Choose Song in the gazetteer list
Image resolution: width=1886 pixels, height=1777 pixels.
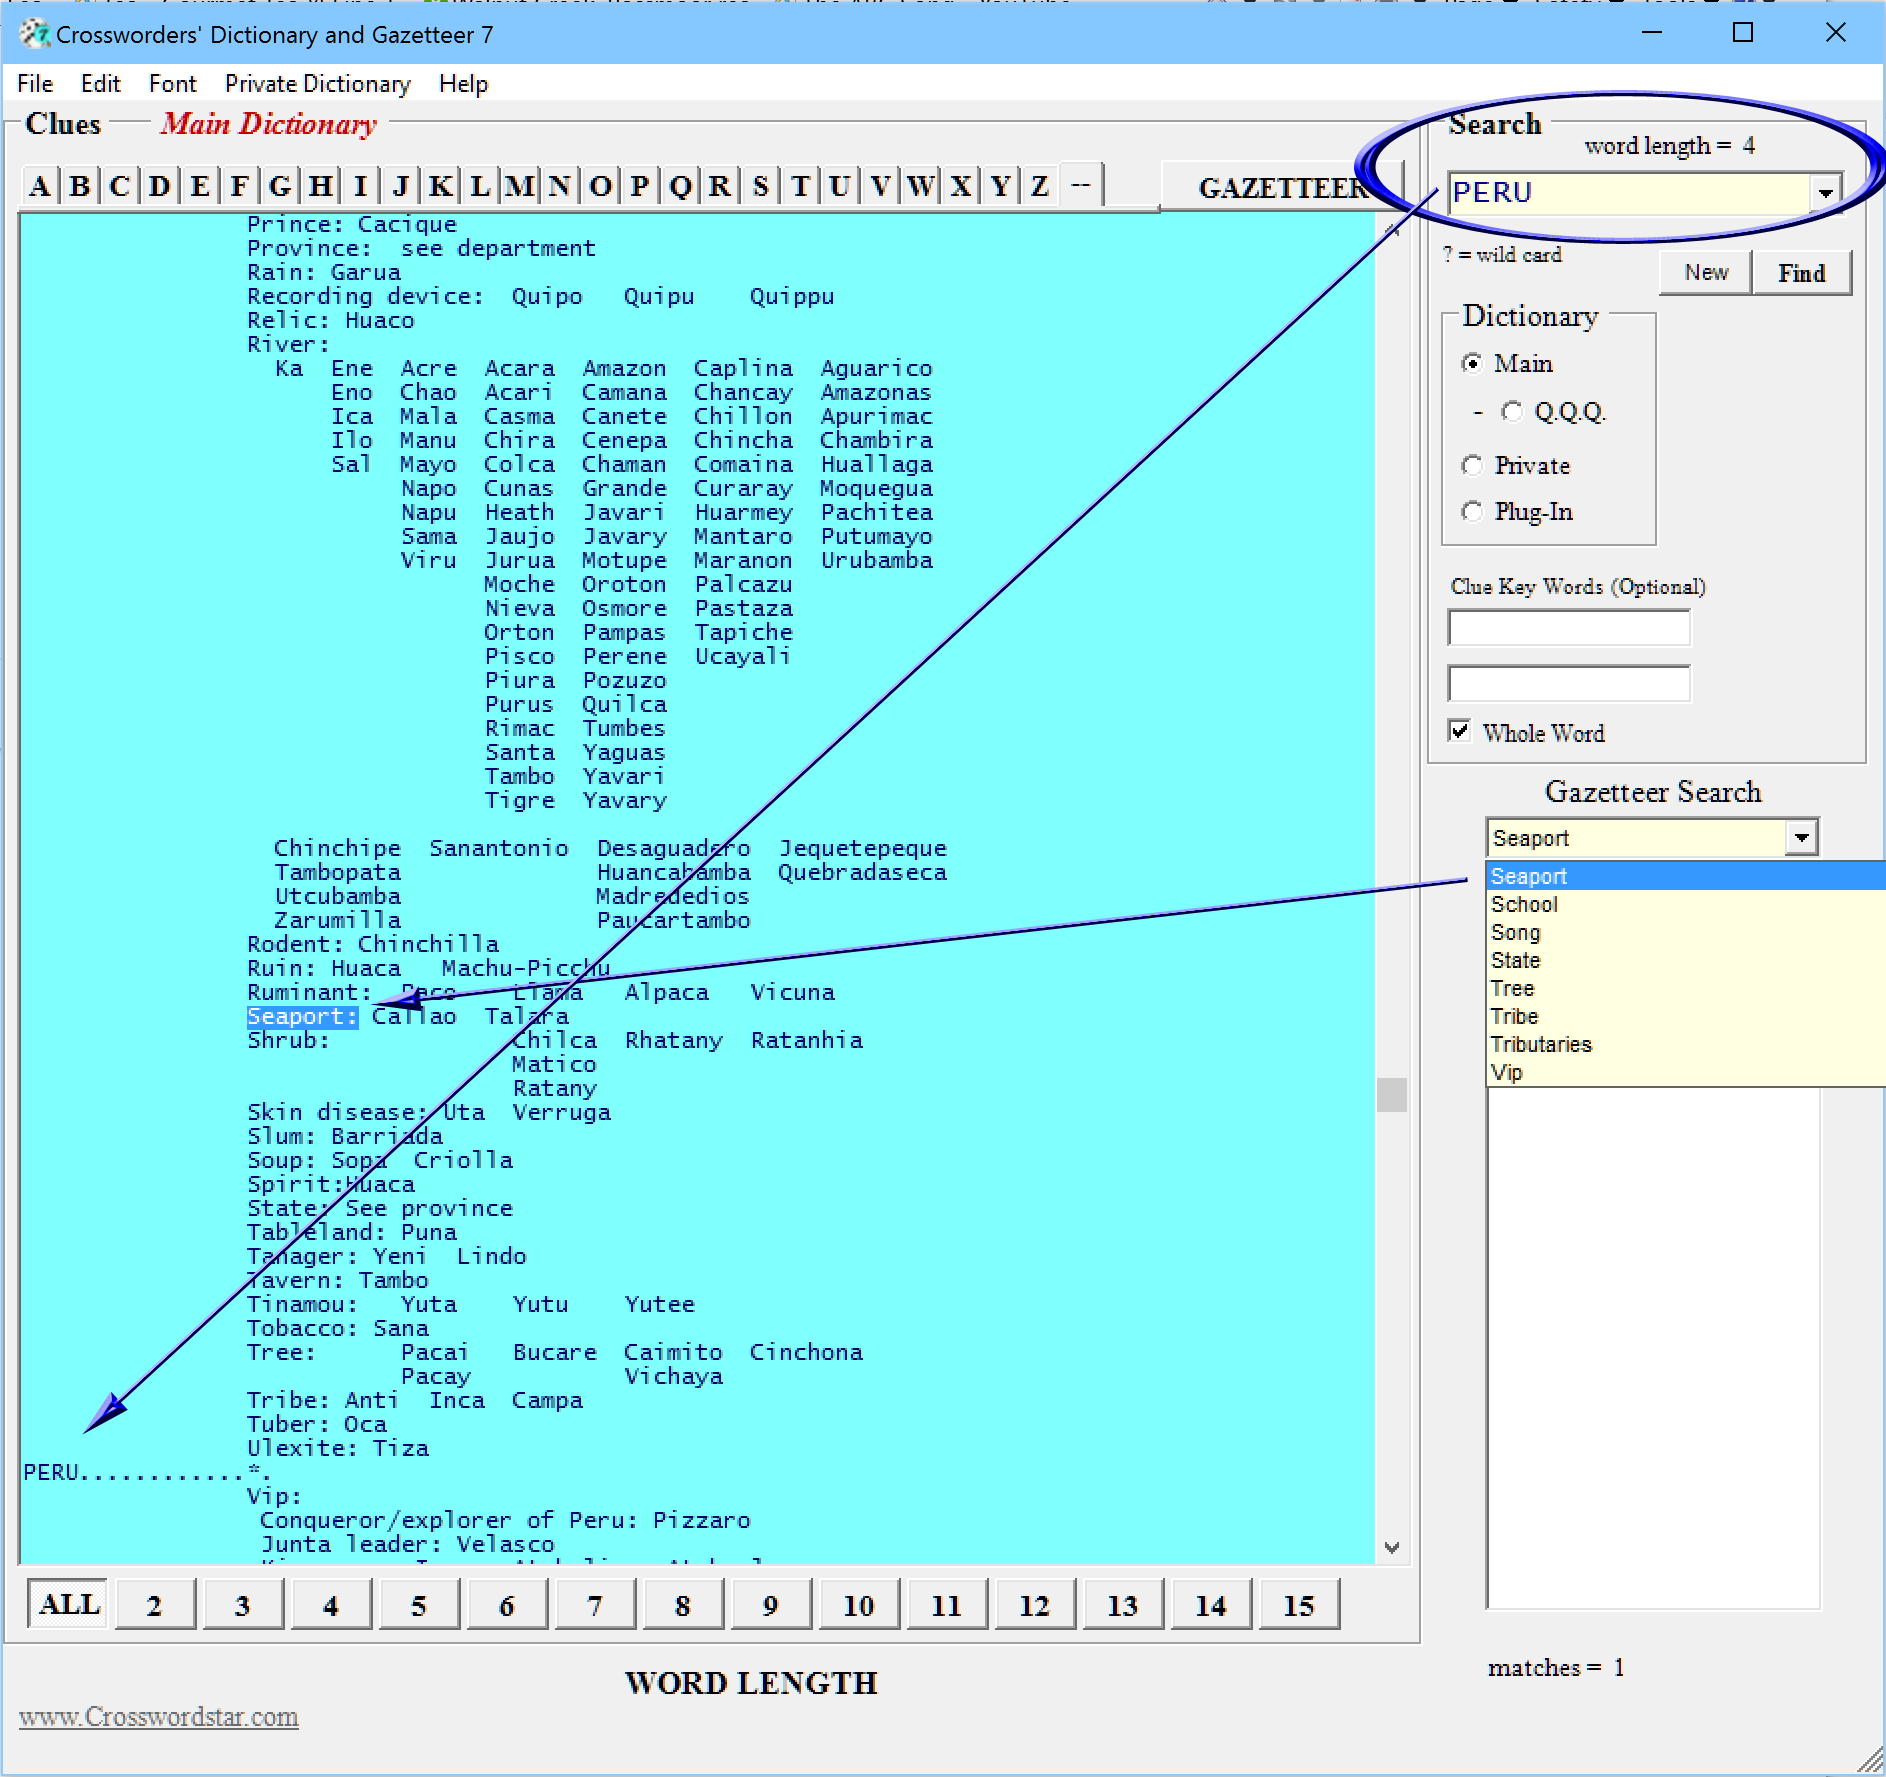1685,932
